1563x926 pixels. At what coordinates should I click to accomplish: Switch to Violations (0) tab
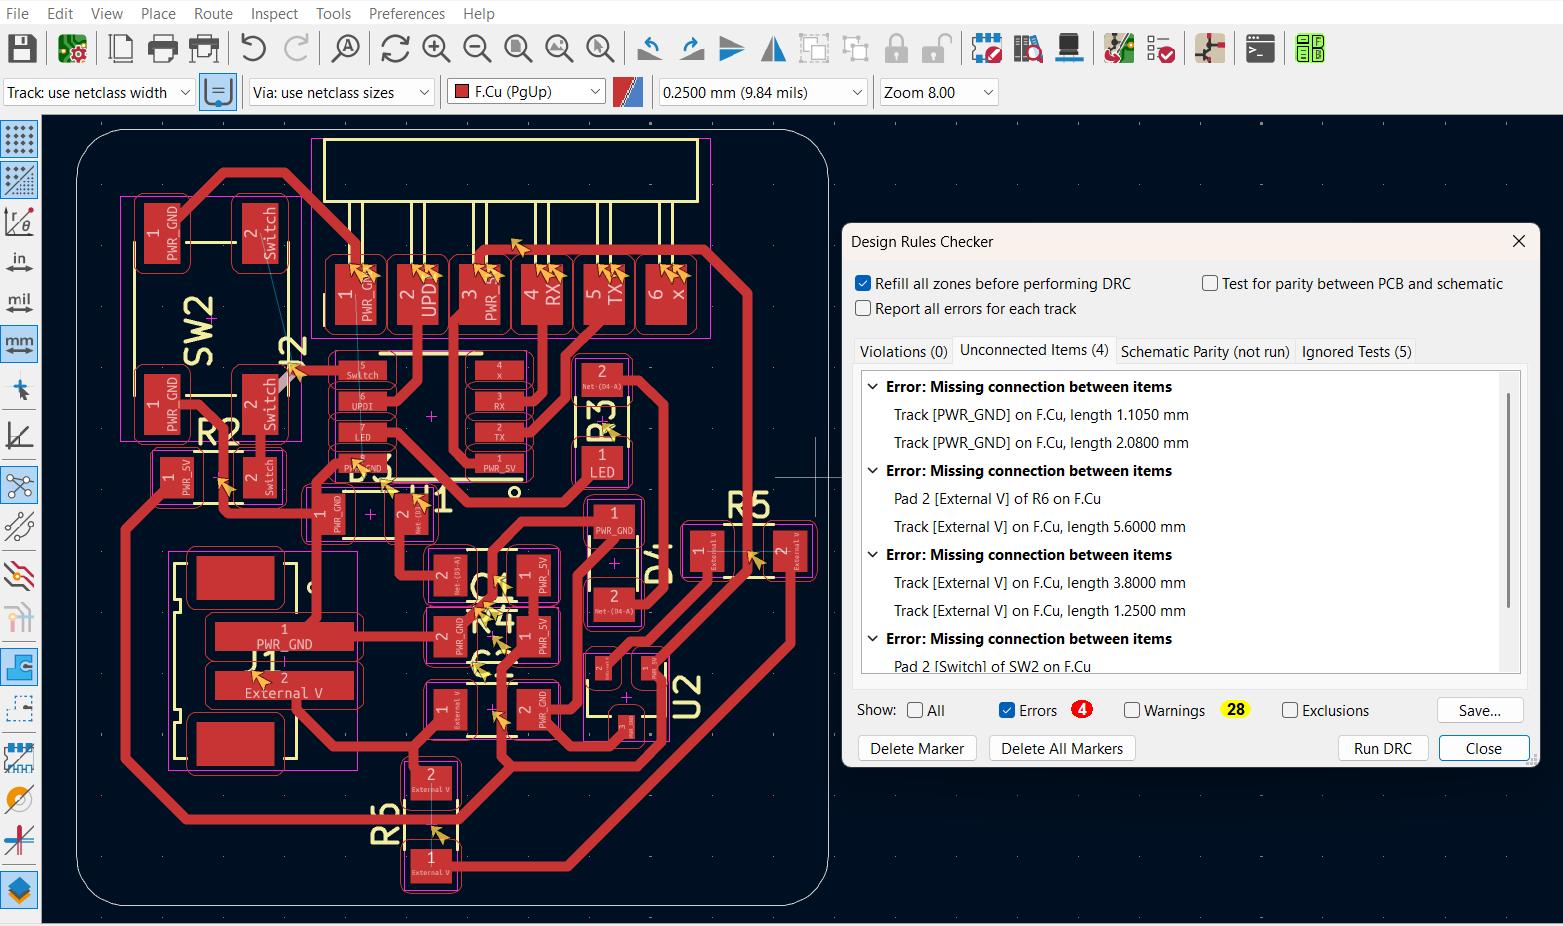[x=903, y=351]
